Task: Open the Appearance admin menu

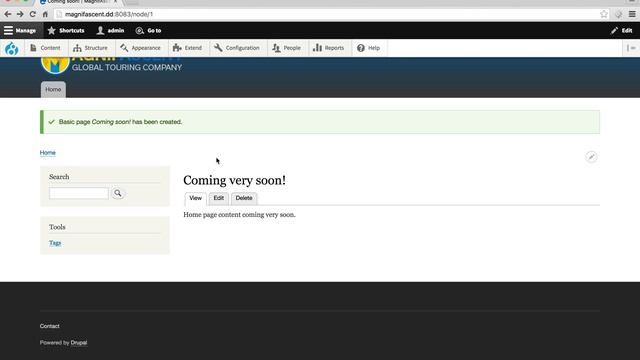Action: (140, 48)
